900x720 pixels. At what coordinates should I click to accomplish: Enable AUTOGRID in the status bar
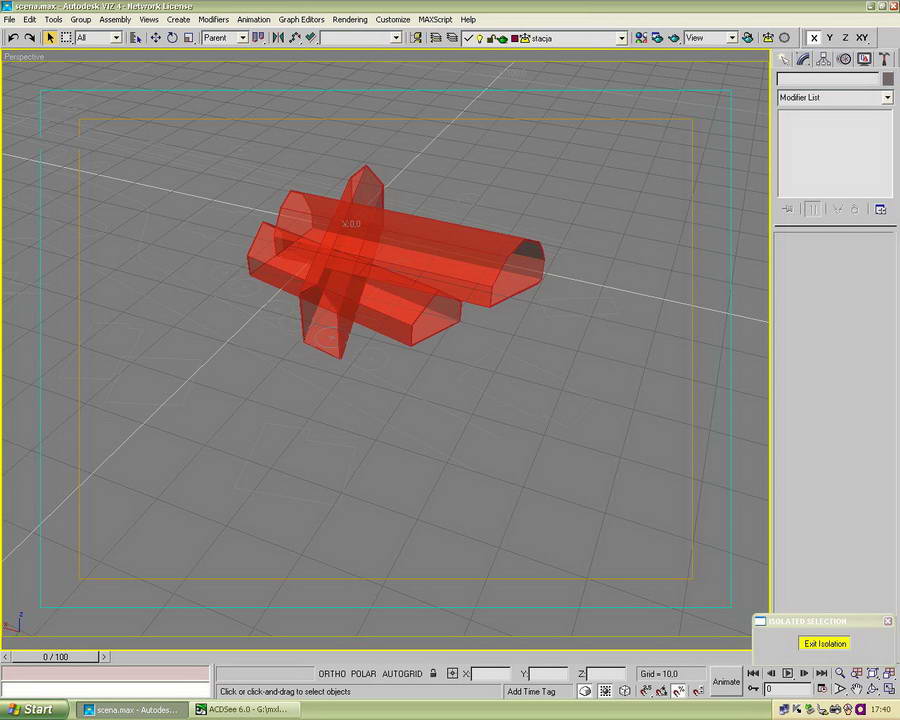(x=402, y=674)
